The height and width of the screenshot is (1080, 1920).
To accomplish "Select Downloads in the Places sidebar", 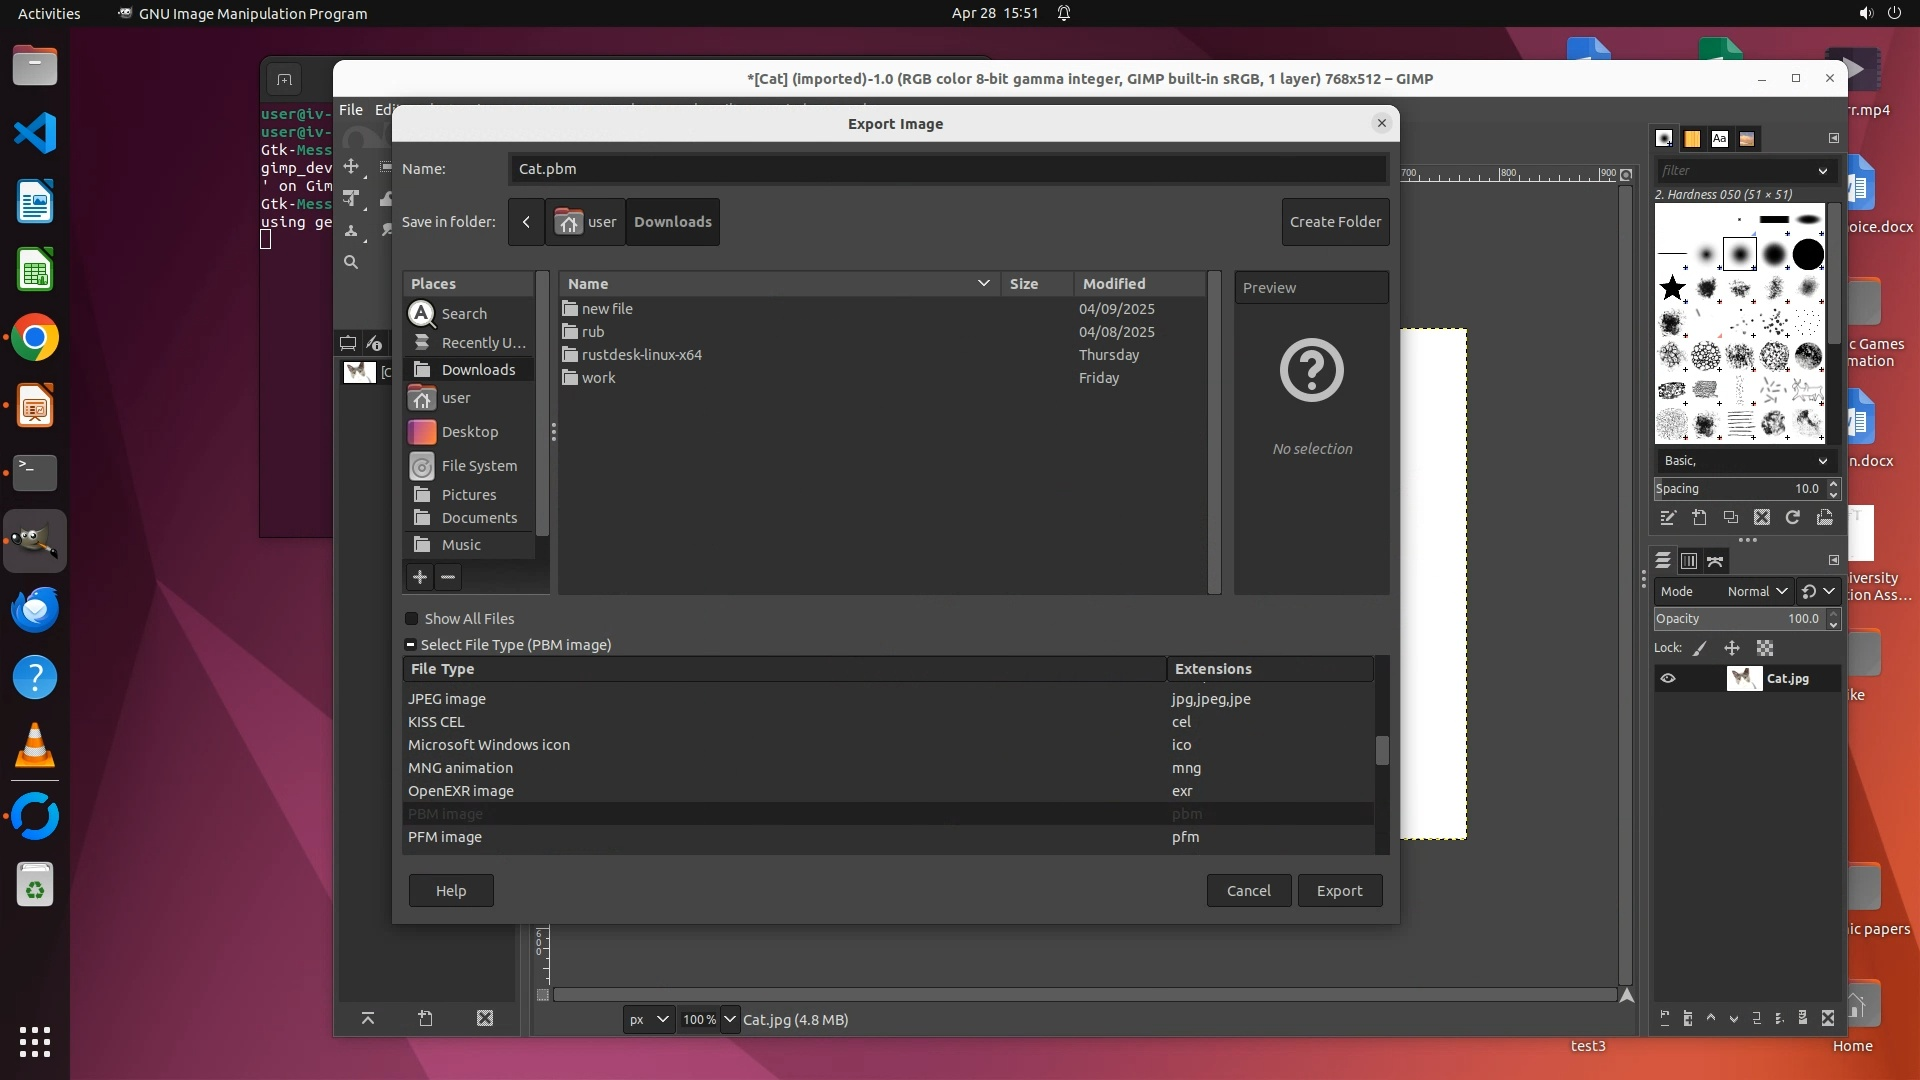I will tap(478, 370).
